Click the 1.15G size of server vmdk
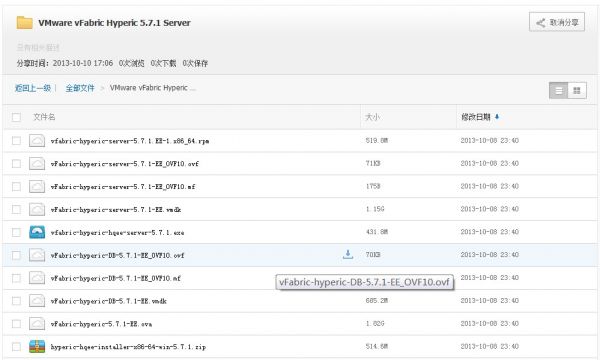 click(375, 209)
